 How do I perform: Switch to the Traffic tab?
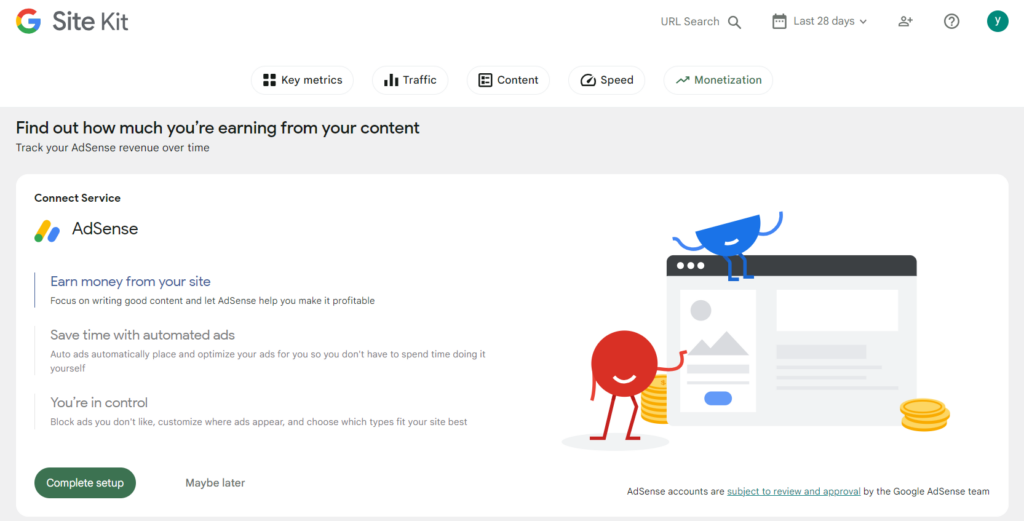[410, 80]
